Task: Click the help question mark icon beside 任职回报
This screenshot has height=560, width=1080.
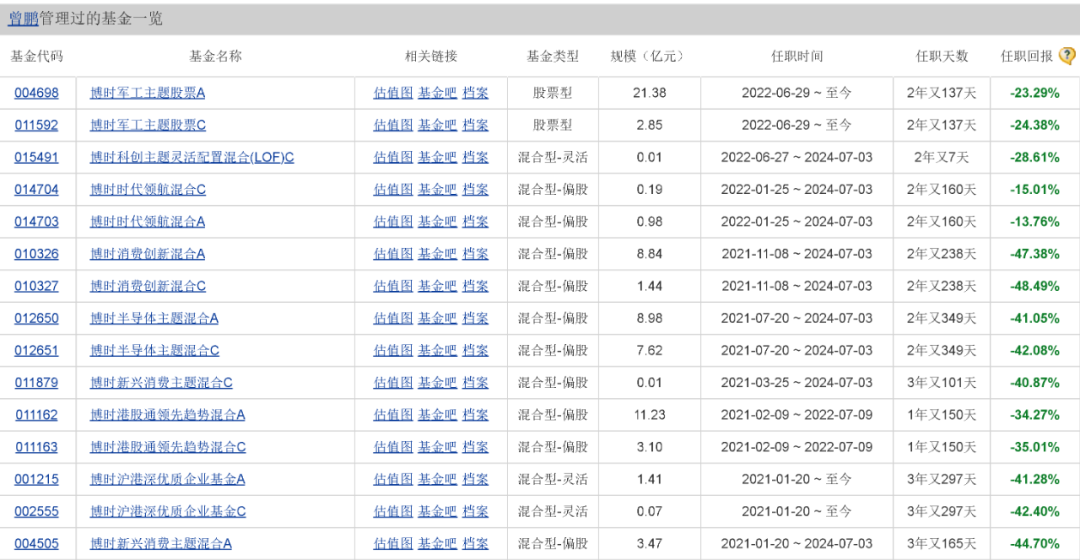Action: click(1068, 56)
